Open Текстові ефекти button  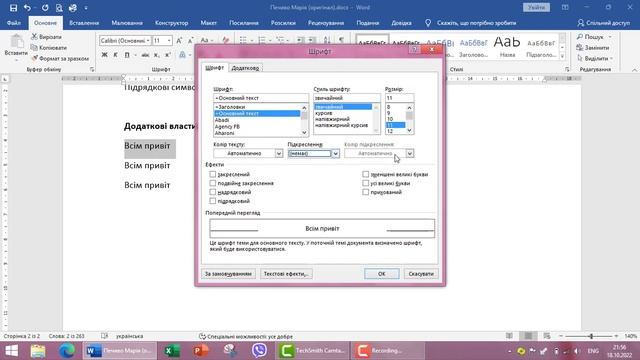(x=286, y=273)
